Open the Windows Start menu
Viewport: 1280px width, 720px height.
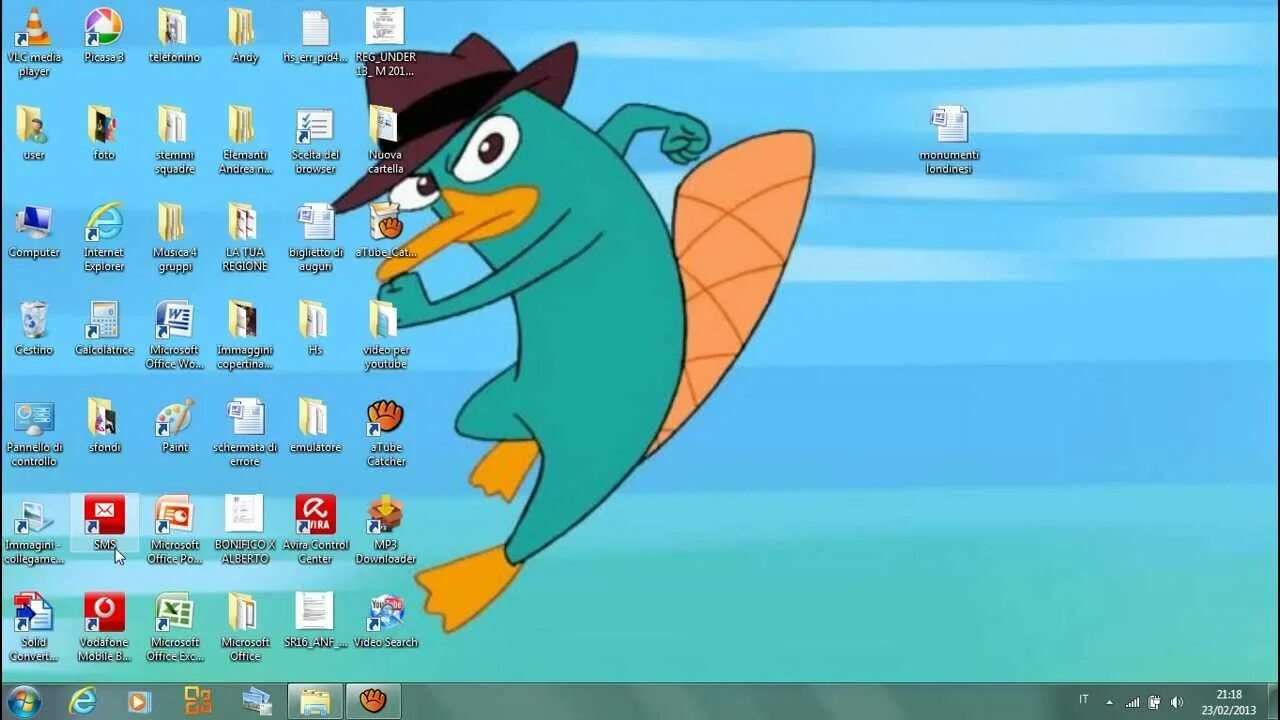23,701
